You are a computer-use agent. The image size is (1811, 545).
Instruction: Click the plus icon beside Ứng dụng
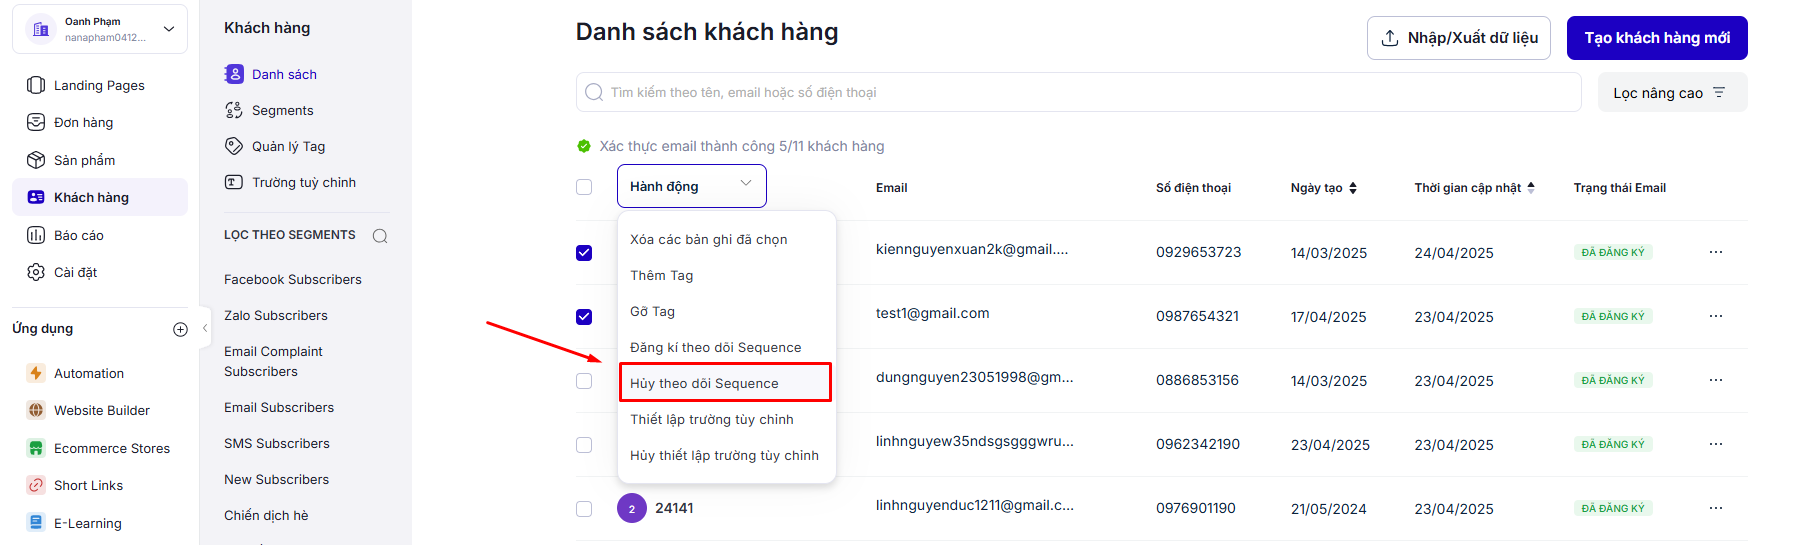point(180,329)
